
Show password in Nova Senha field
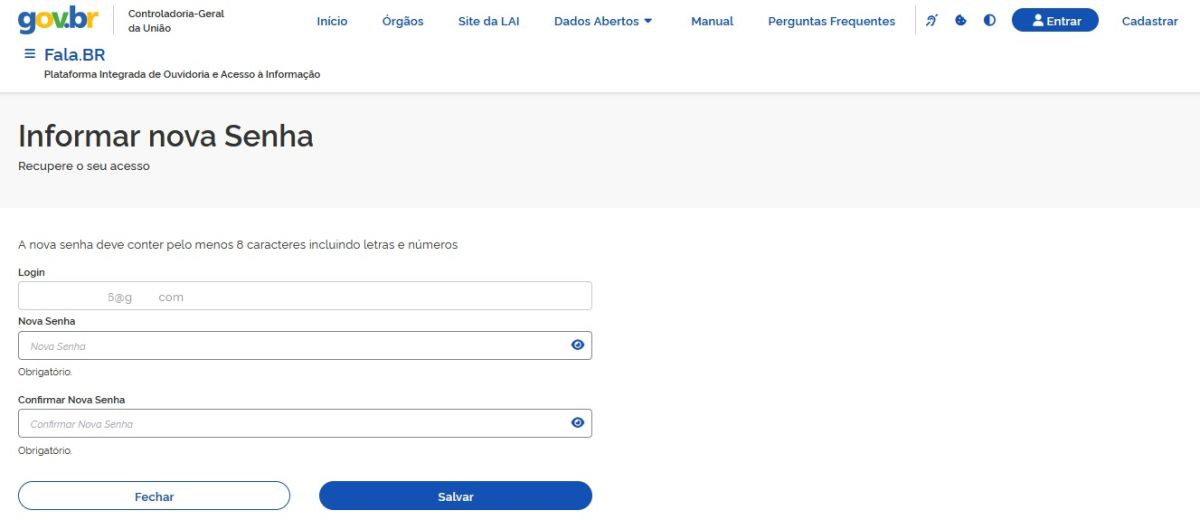pyautogui.click(x=578, y=345)
